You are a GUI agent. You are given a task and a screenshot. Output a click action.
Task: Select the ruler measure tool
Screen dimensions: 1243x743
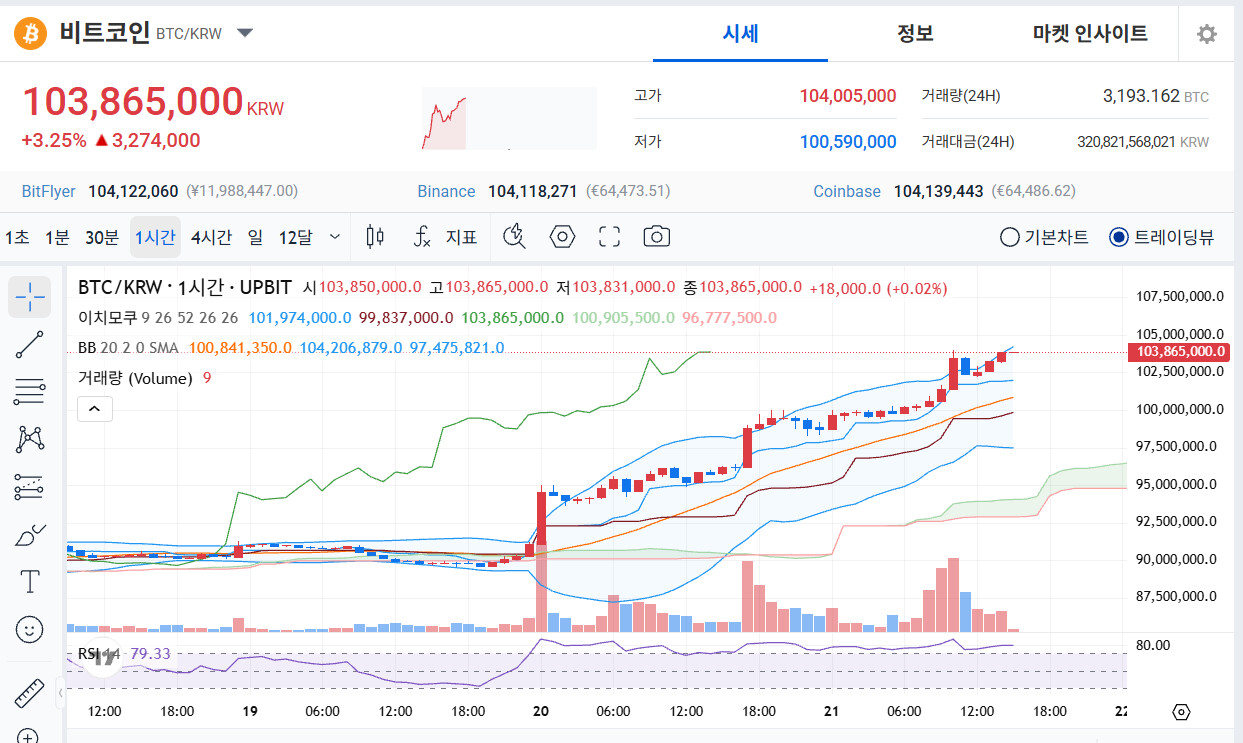coord(30,693)
